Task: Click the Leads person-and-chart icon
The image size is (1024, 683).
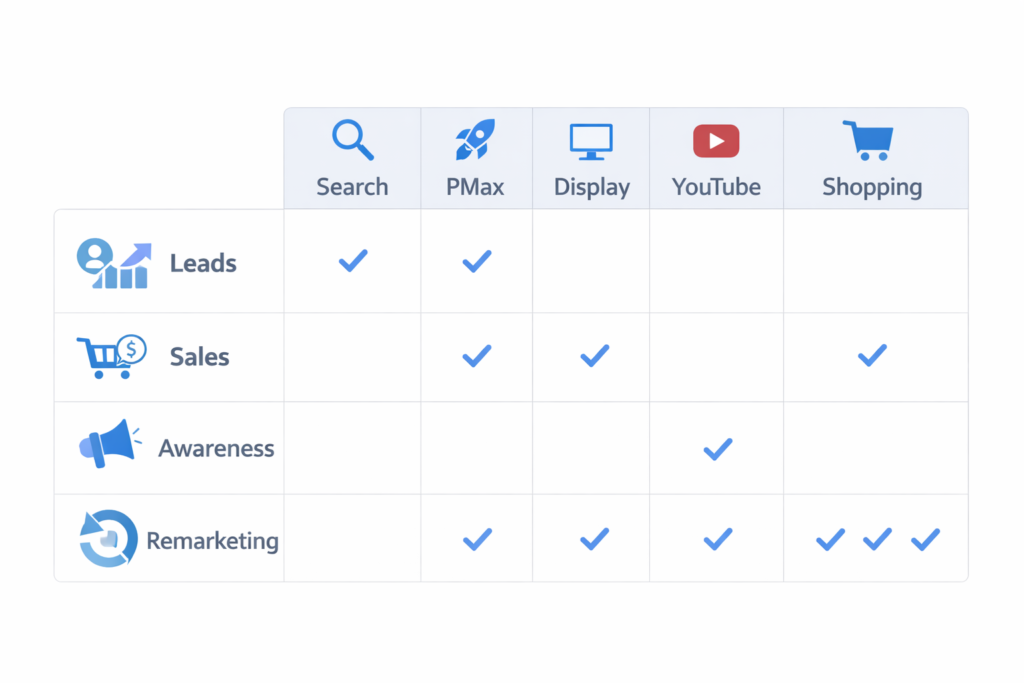Action: [114, 264]
